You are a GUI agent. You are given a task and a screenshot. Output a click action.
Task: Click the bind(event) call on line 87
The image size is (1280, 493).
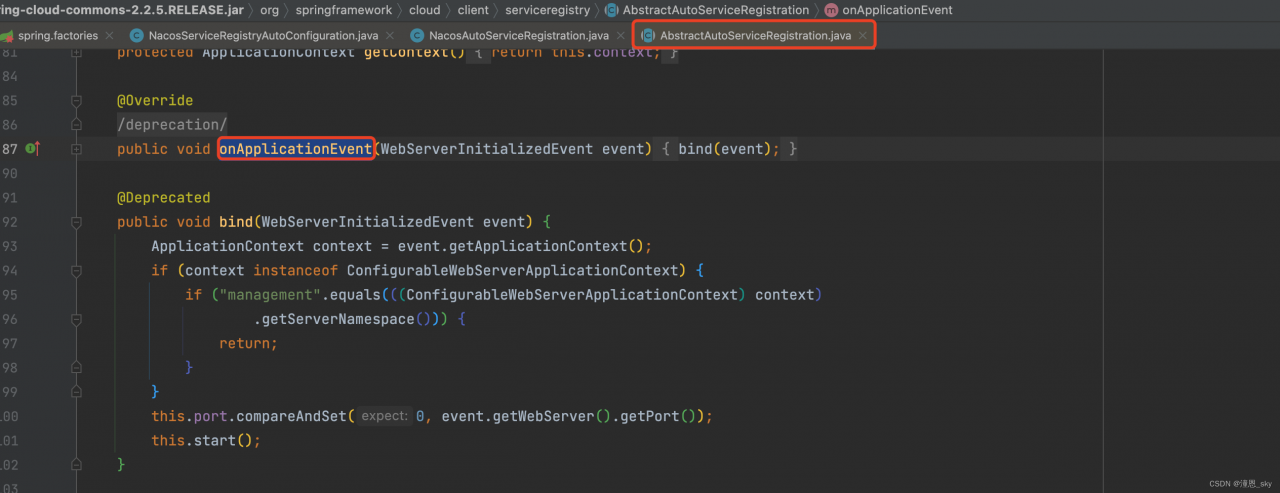[x=724, y=149]
